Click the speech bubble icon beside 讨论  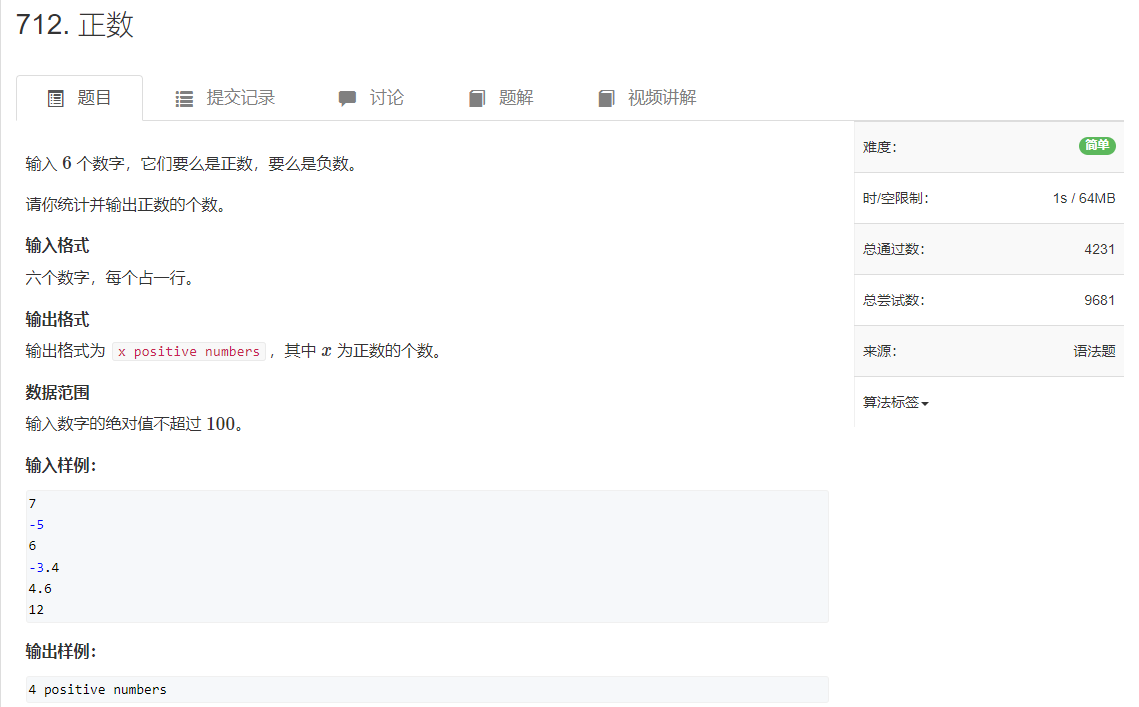(x=347, y=97)
